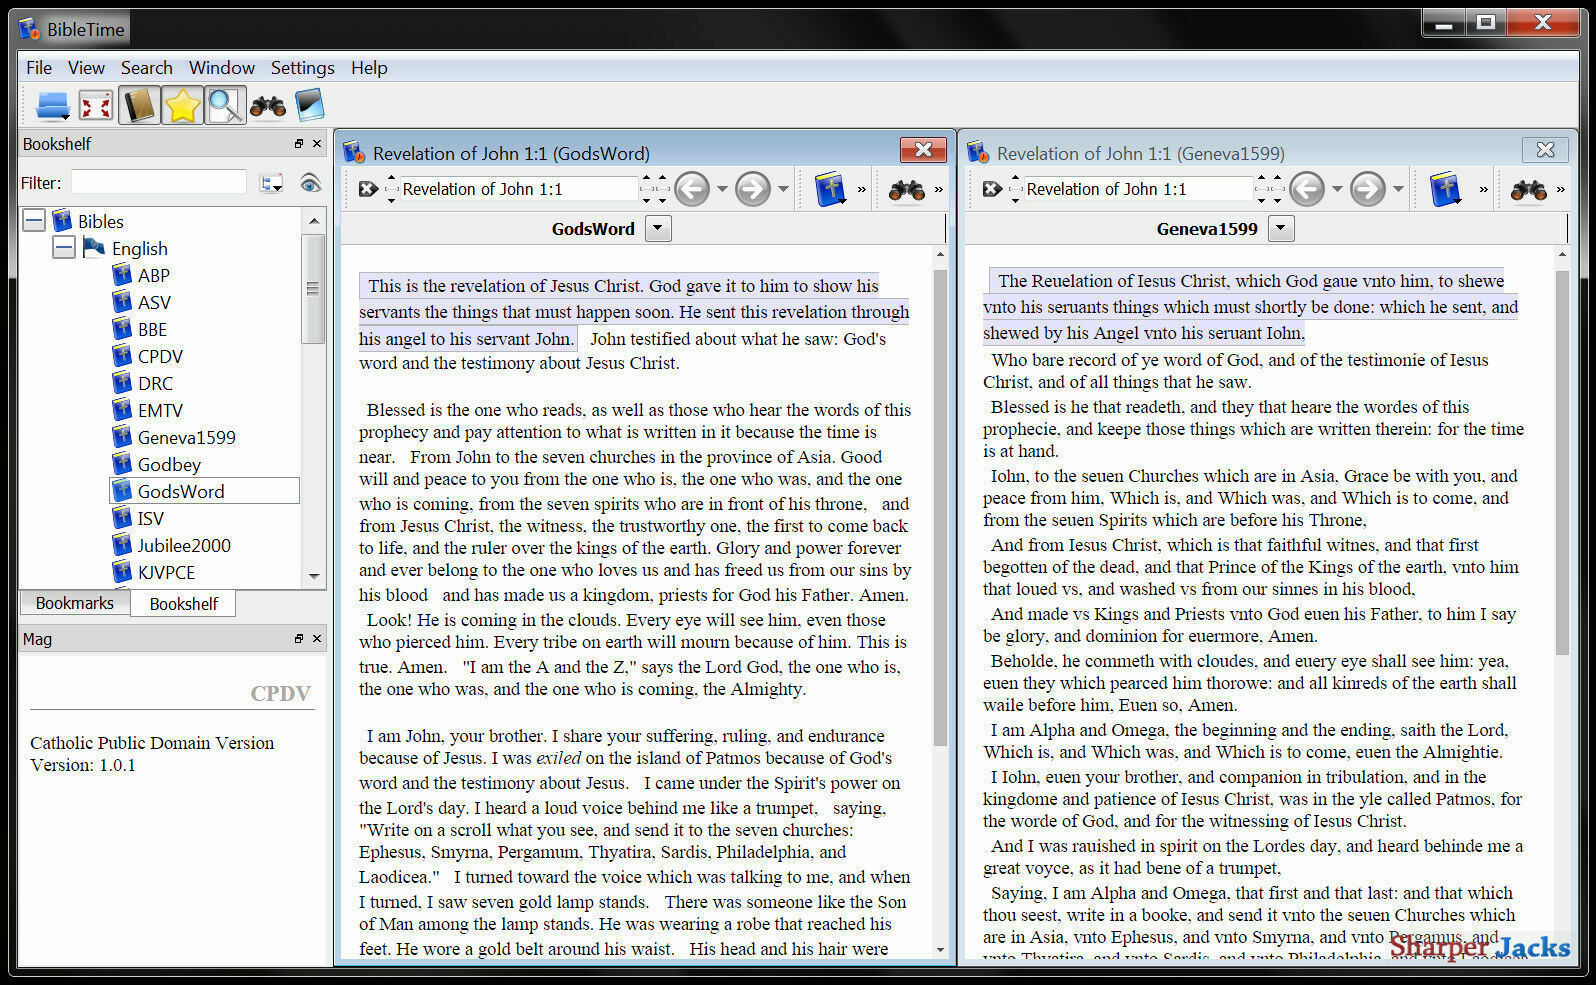Go forward in Geneva1599 window history
This screenshot has width=1596, height=985.
tap(1368, 189)
